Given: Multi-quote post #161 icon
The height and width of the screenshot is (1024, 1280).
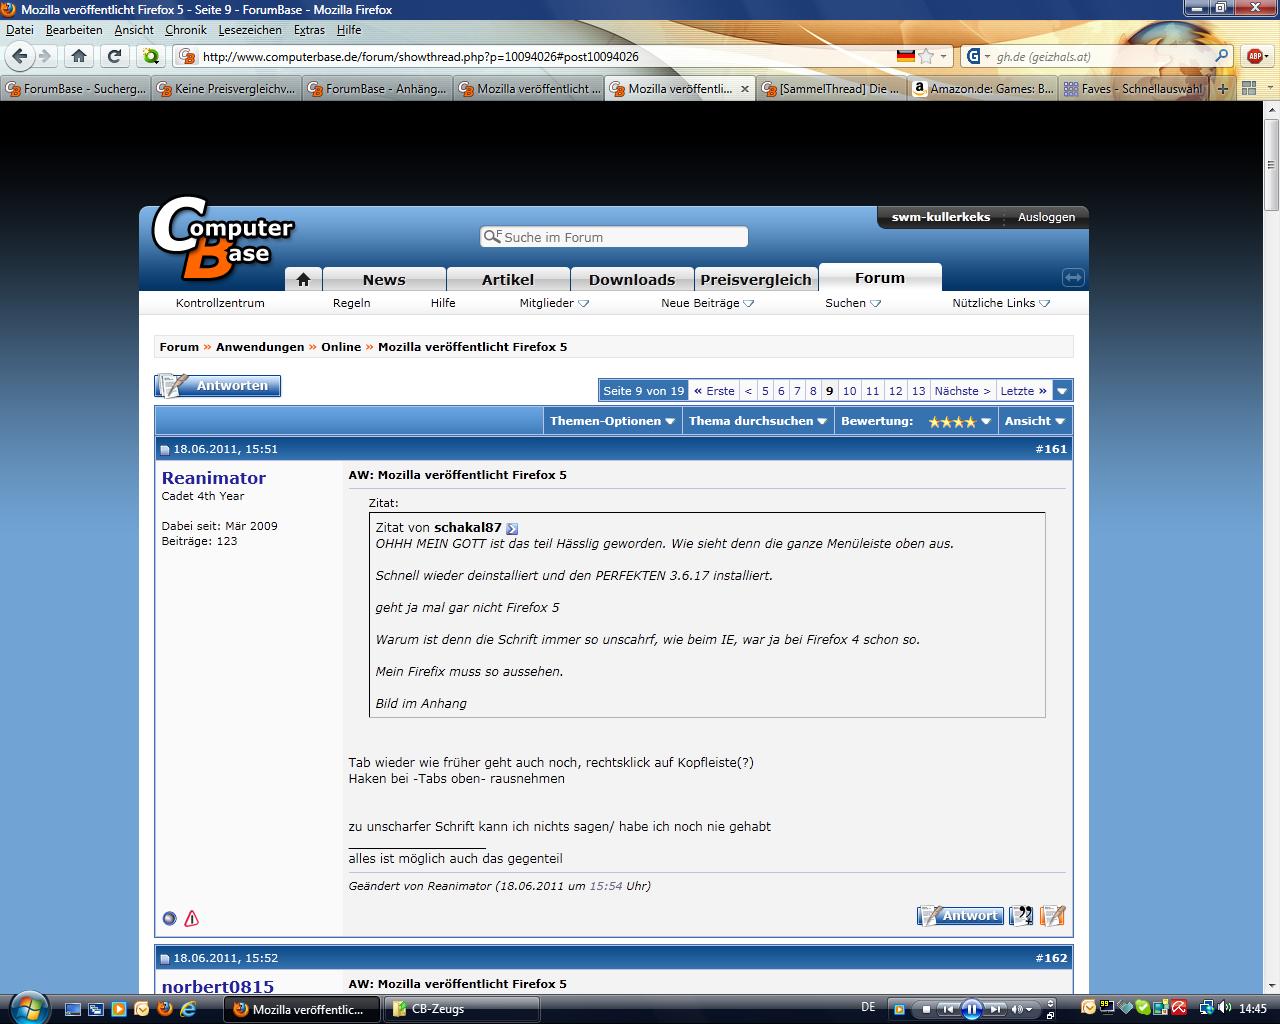Looking at the screenshot, I should tap(1021, 915).
